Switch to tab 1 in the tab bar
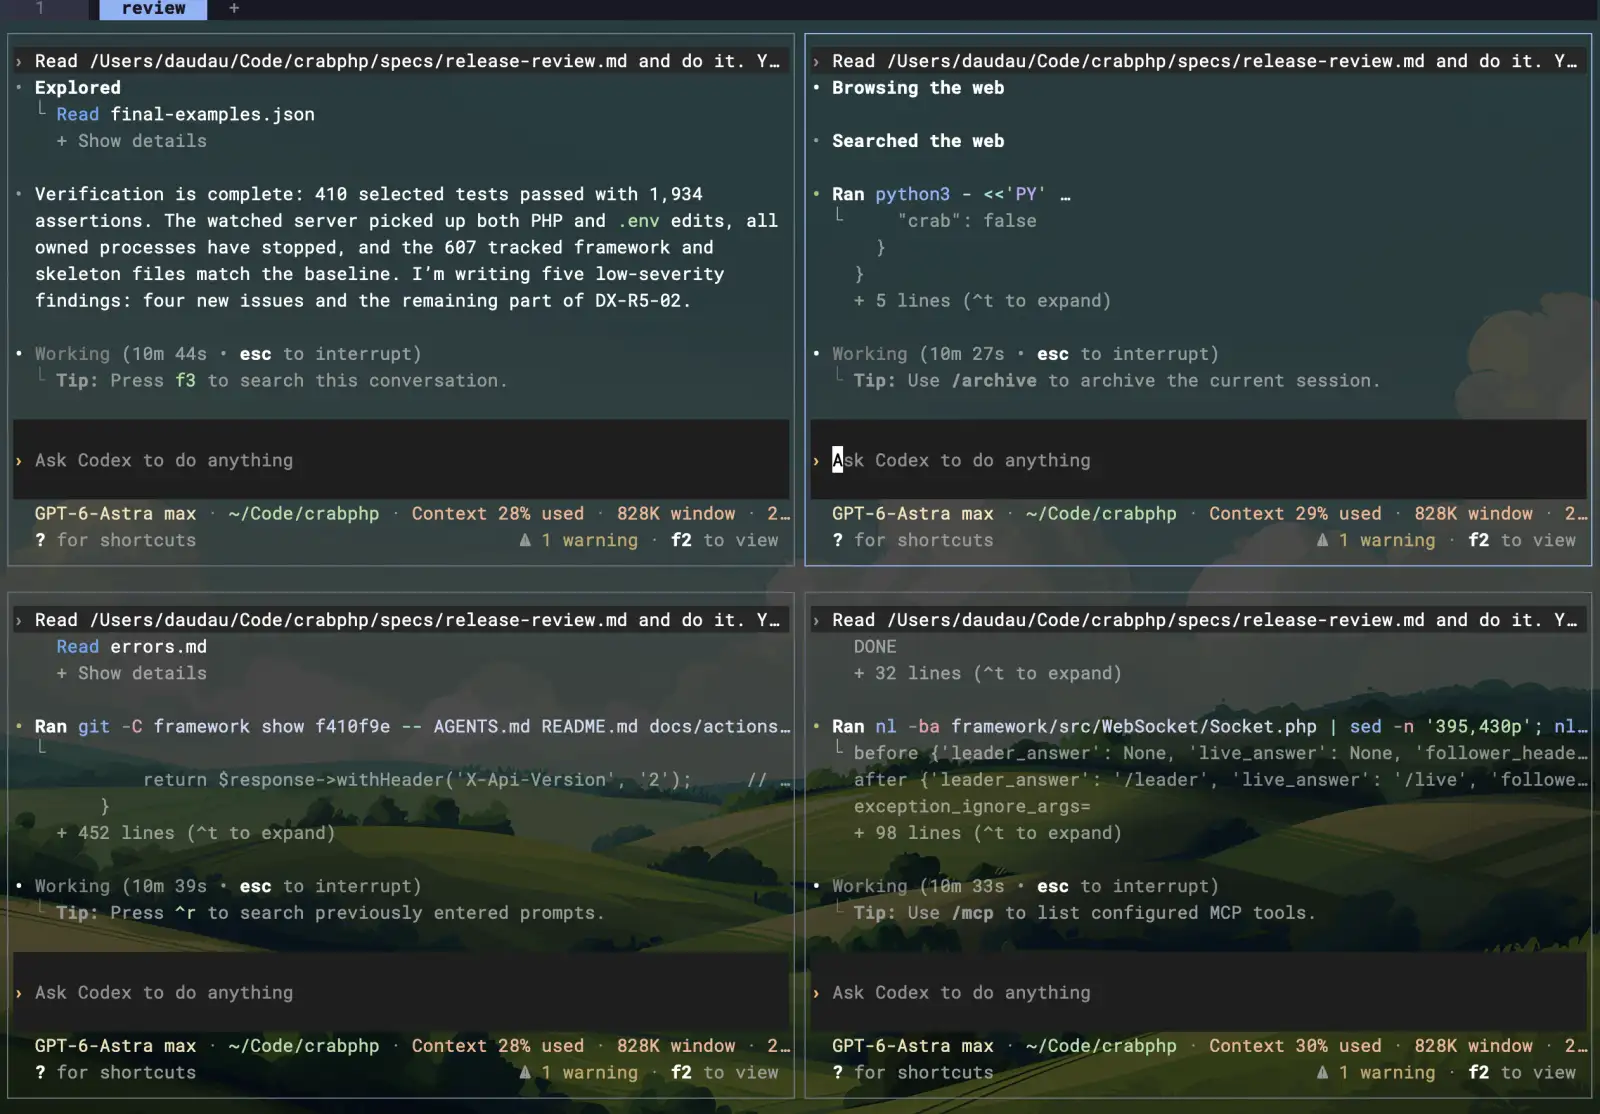The image size is (1600, 1114). pyautogui.click(x=40, y=9)
